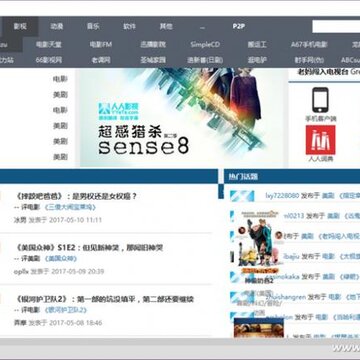Open user nl0213 in hot topics
Viewport: 360px width, 360px height.
294,216
